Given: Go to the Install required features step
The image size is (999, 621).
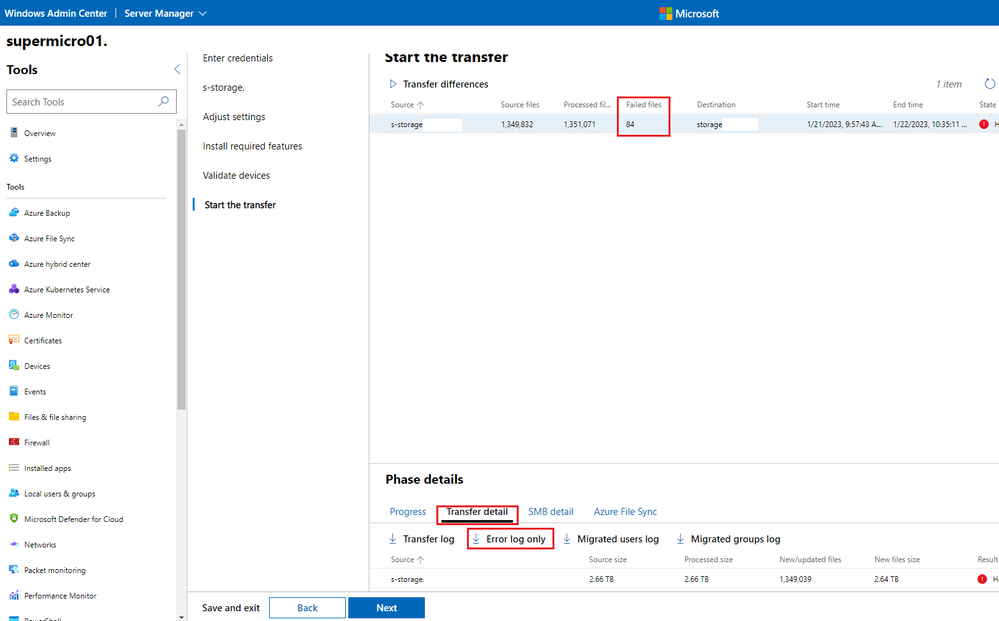Looking at the screenshot, I should tap(252, 146).
